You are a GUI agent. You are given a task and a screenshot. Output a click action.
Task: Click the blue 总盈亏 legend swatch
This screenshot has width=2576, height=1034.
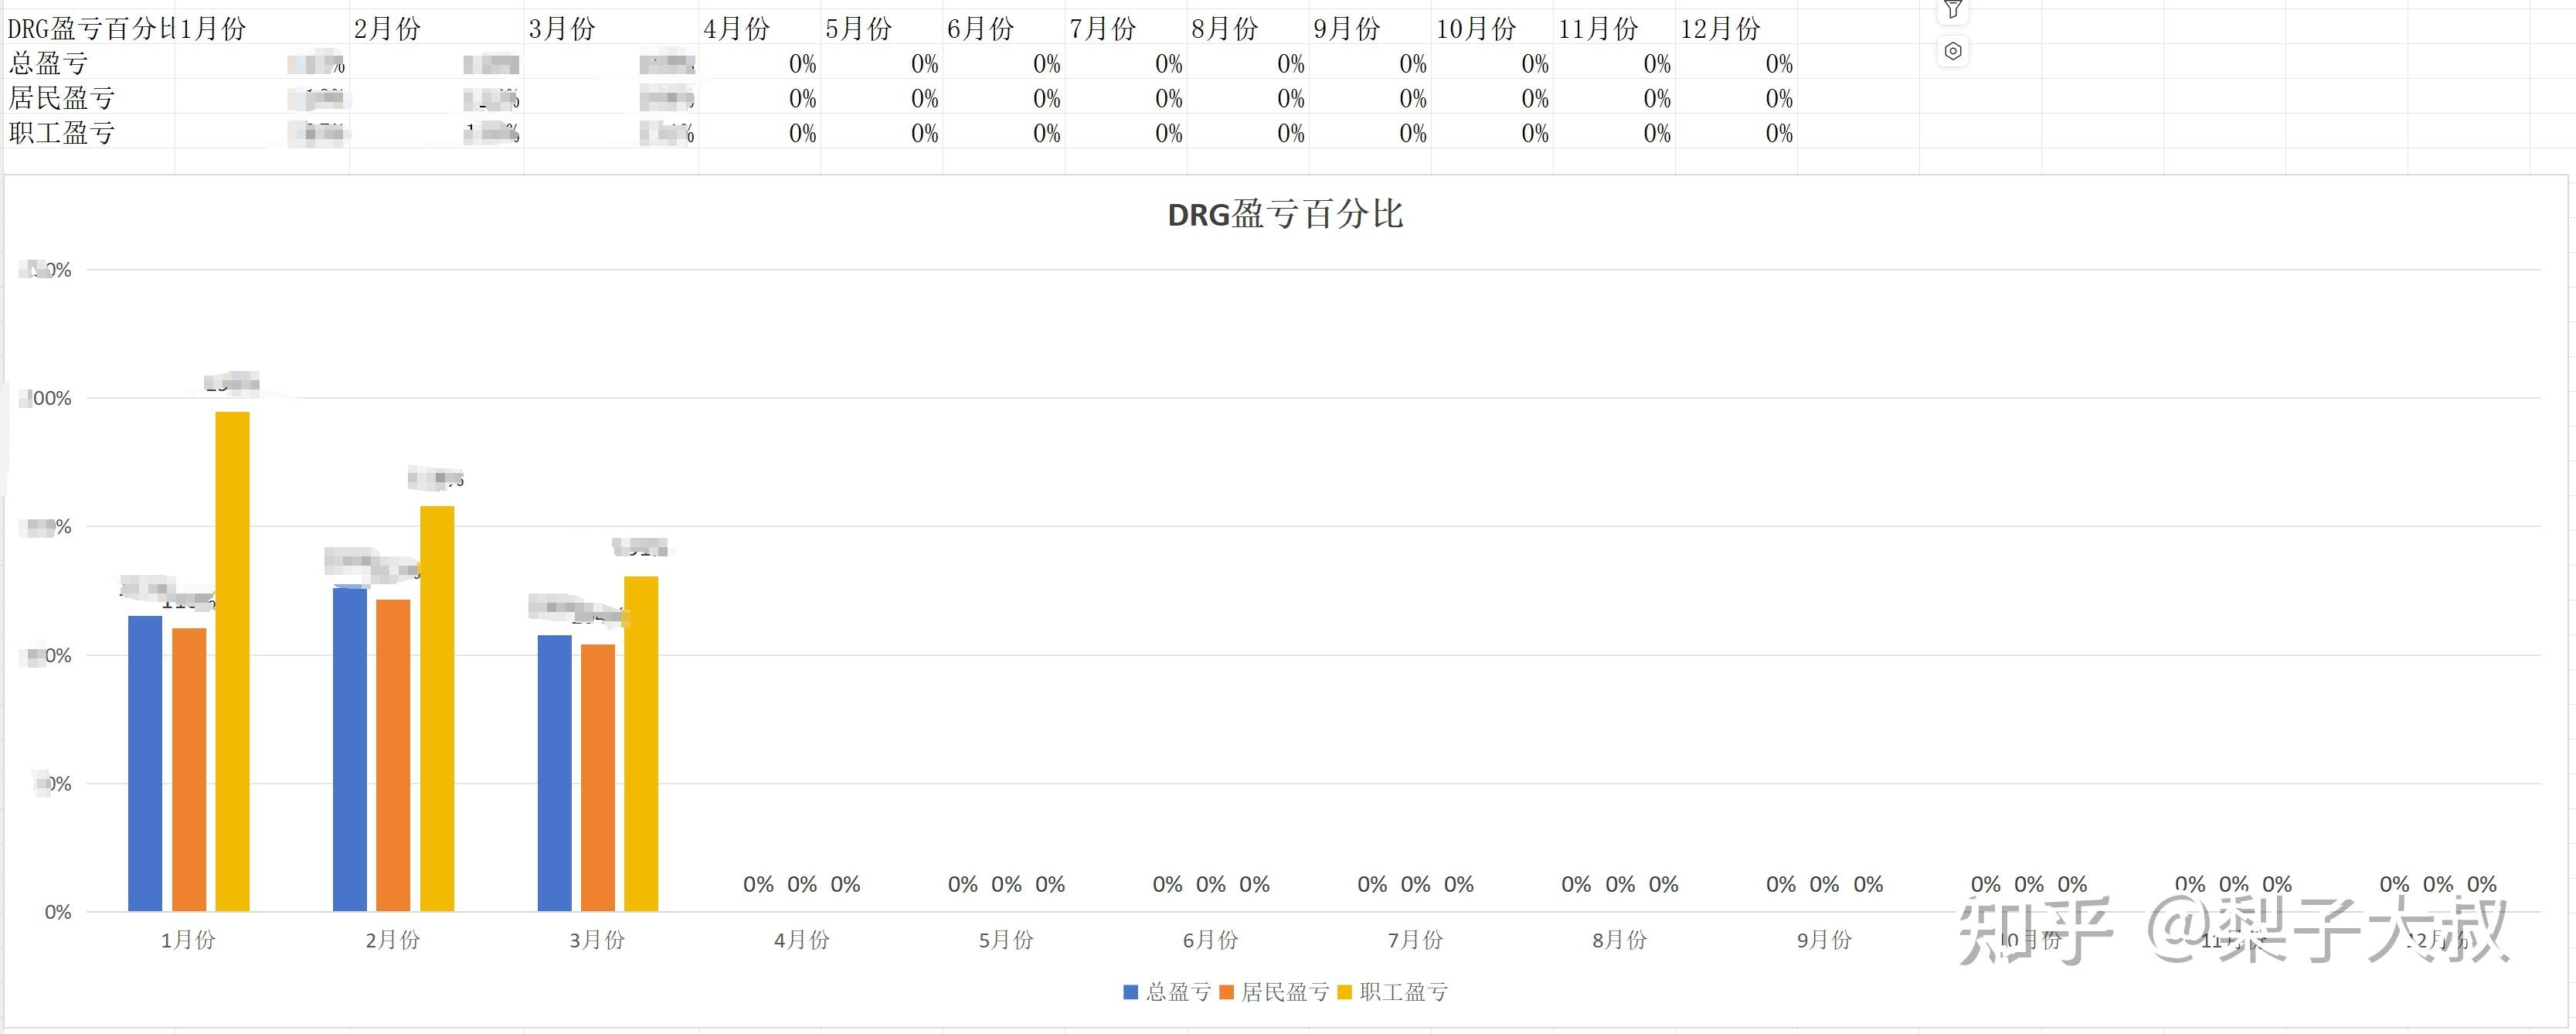coord(1131,992)
